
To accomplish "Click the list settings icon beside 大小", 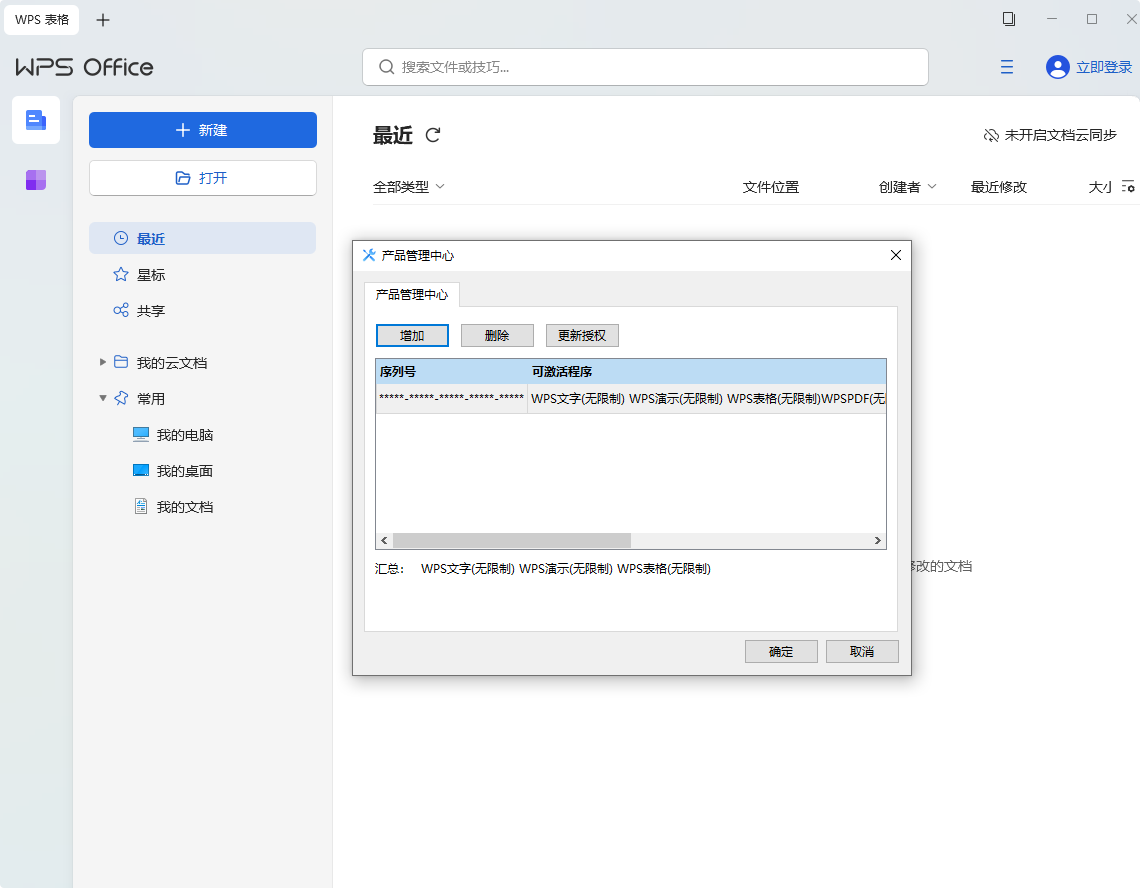I will (1128, 187).
